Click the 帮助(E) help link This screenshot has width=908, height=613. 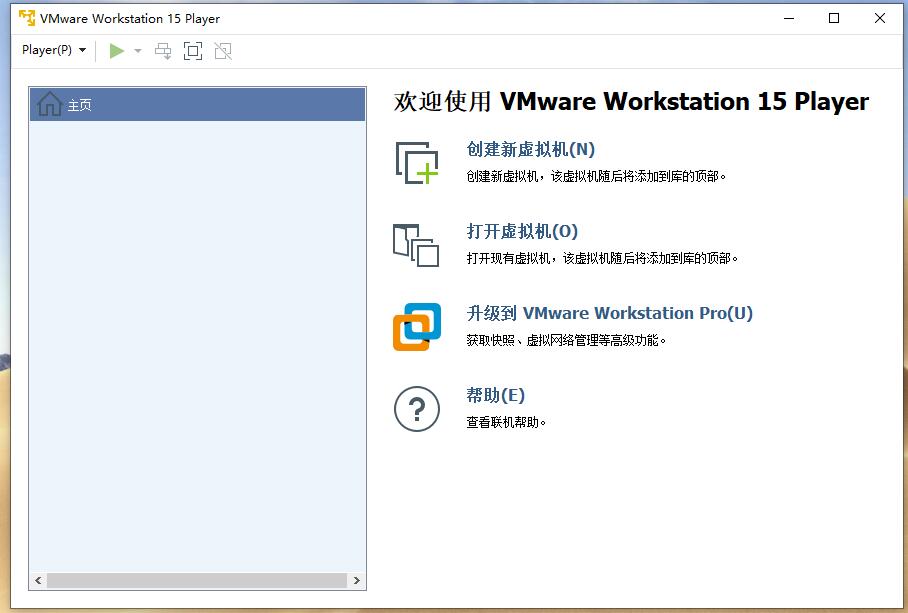(x=495, y=395)
